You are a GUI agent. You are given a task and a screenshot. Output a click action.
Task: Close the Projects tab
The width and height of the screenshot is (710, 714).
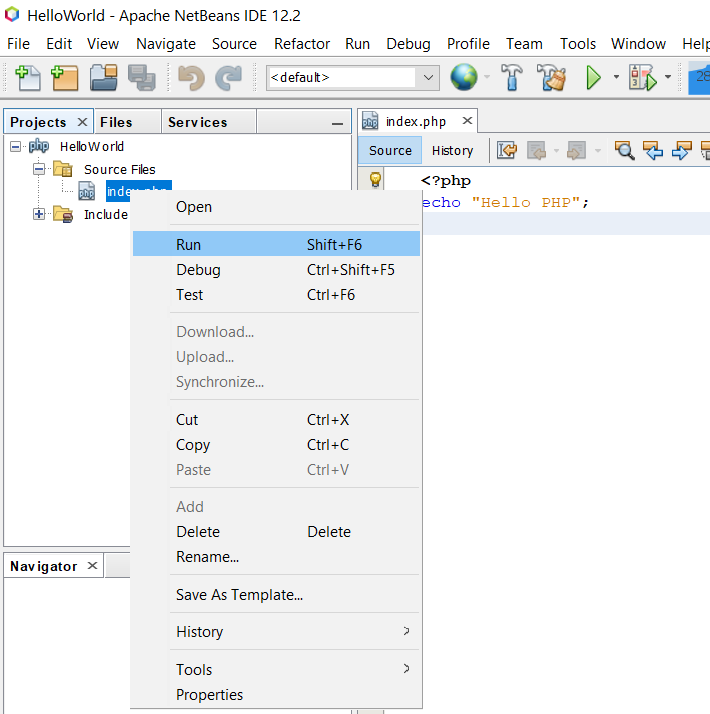point(82,122)
